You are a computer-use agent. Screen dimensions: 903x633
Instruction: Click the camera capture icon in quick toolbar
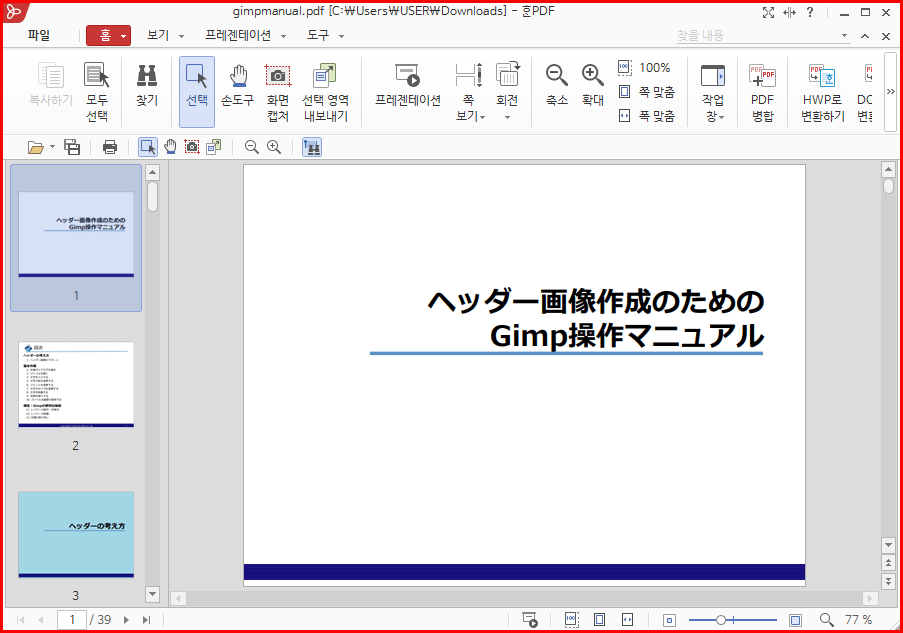[192, 147]
